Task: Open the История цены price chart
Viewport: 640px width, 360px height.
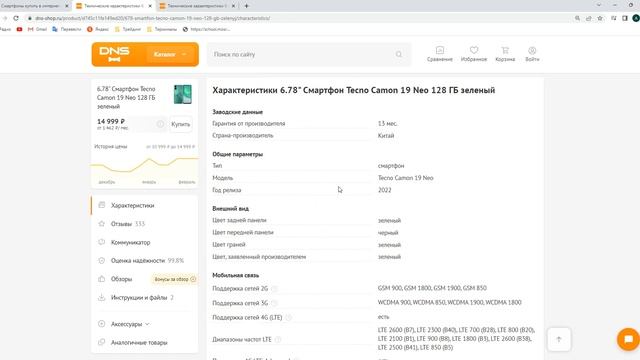Action: [145, 165]
